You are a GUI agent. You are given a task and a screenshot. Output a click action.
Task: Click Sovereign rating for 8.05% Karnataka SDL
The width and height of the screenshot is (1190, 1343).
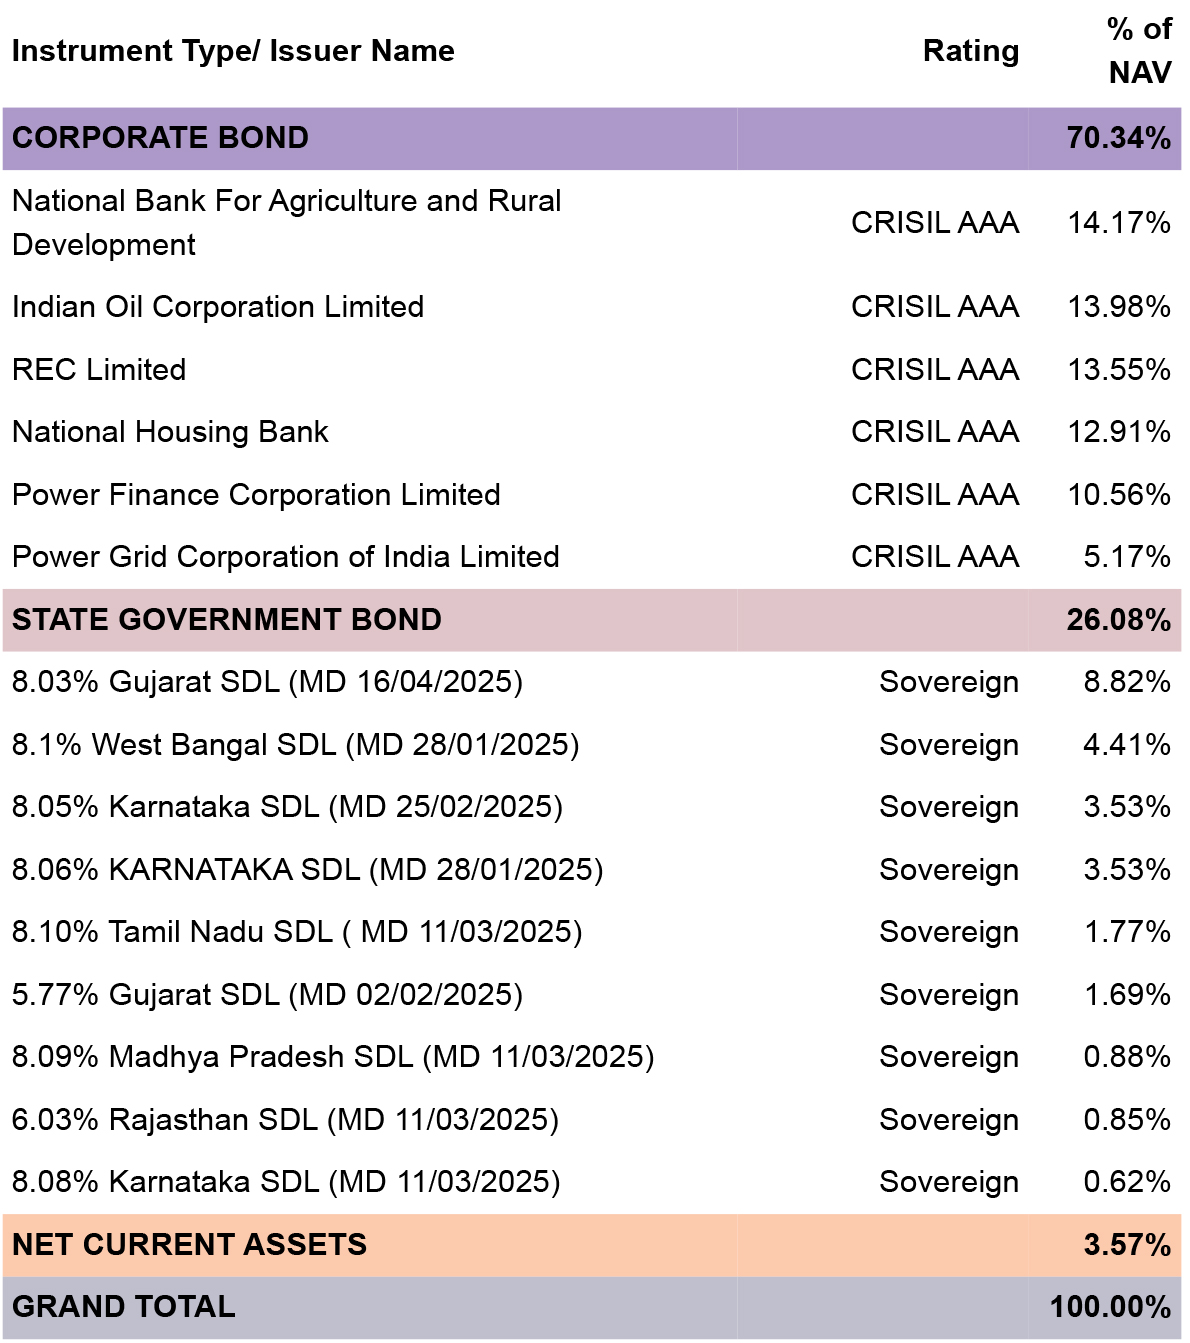[948, 807]
